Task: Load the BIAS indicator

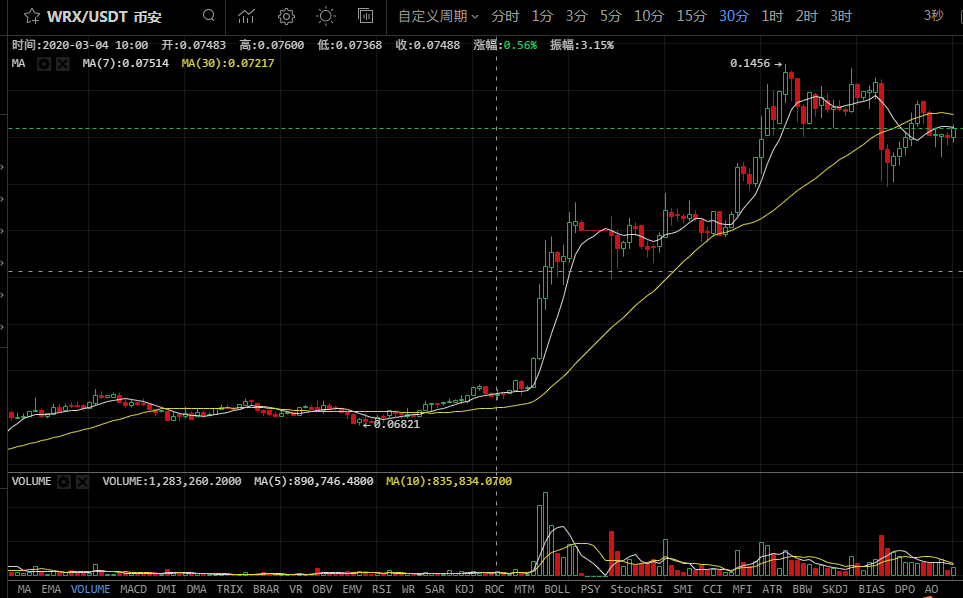Action: [x=871, y=589]
